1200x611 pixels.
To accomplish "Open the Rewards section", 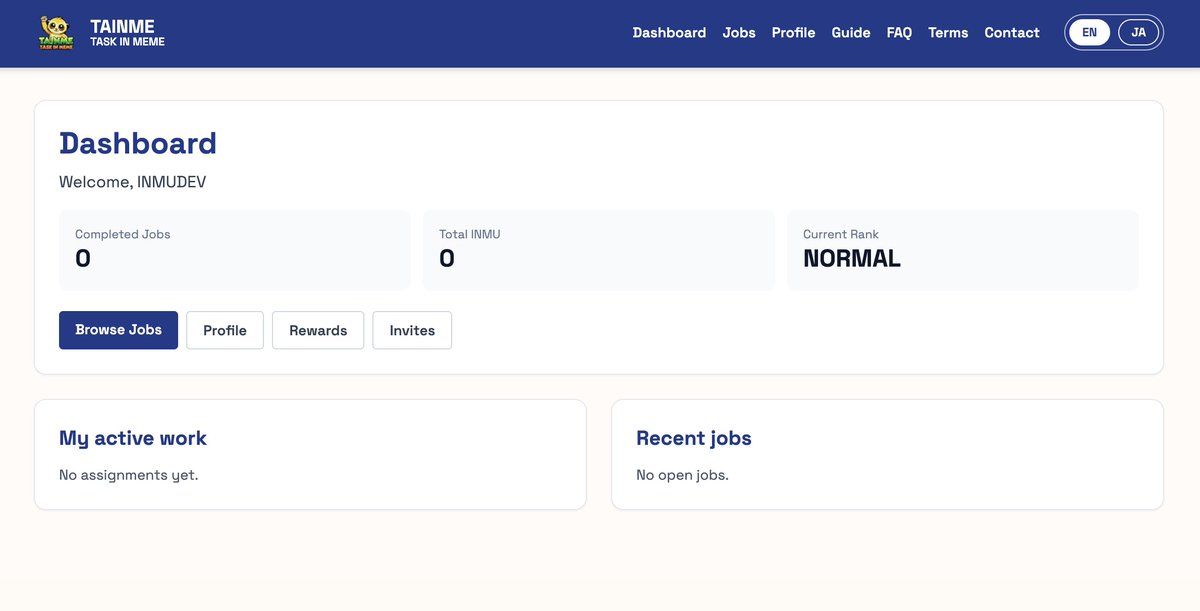I will 318,330.
